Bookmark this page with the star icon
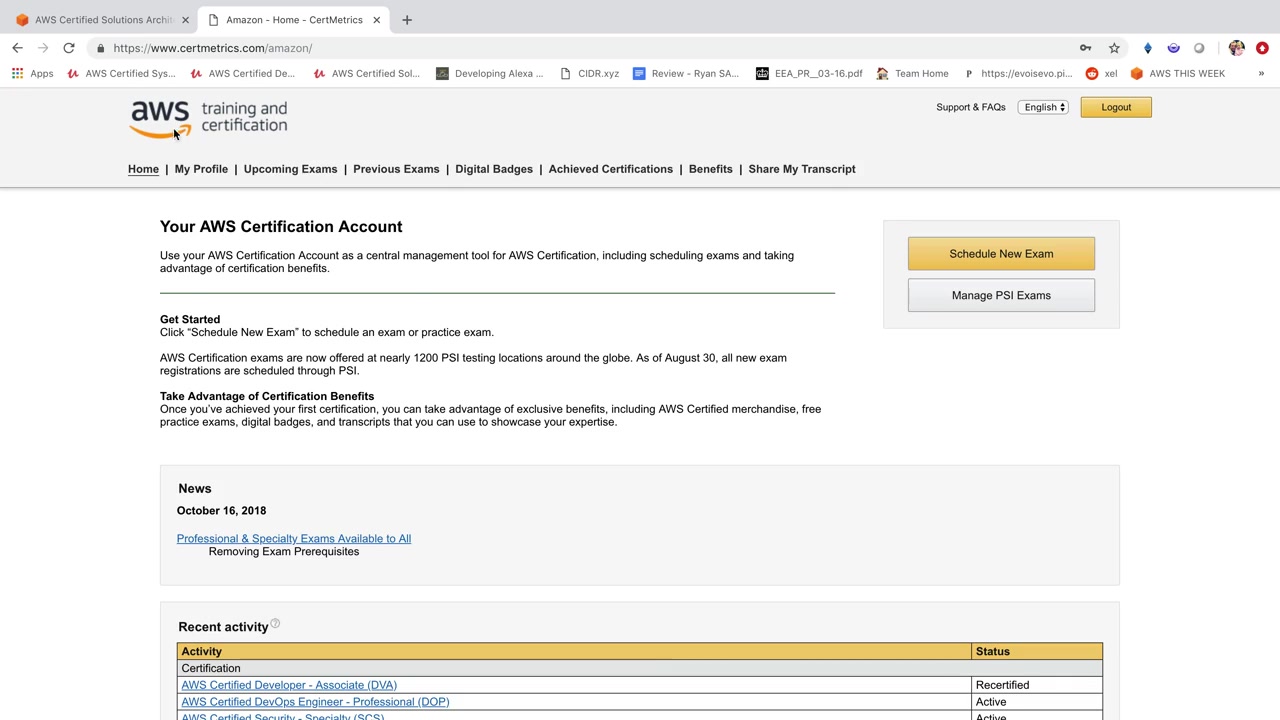 (x=1114, y=48)
